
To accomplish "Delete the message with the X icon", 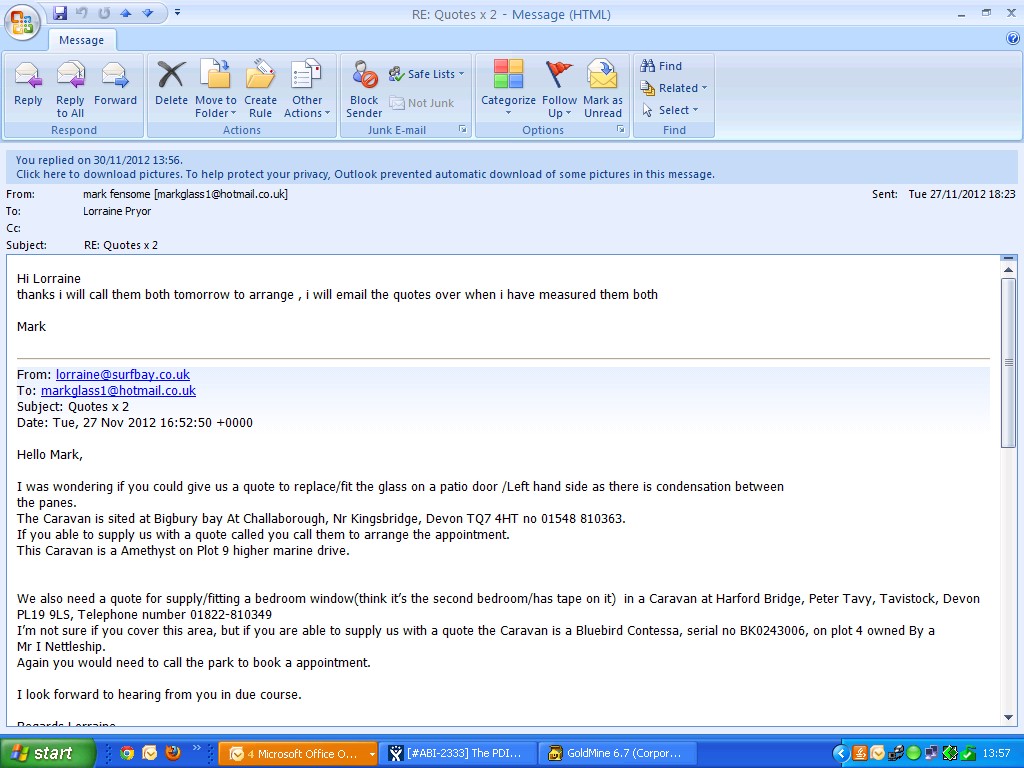I will point(171,83).
